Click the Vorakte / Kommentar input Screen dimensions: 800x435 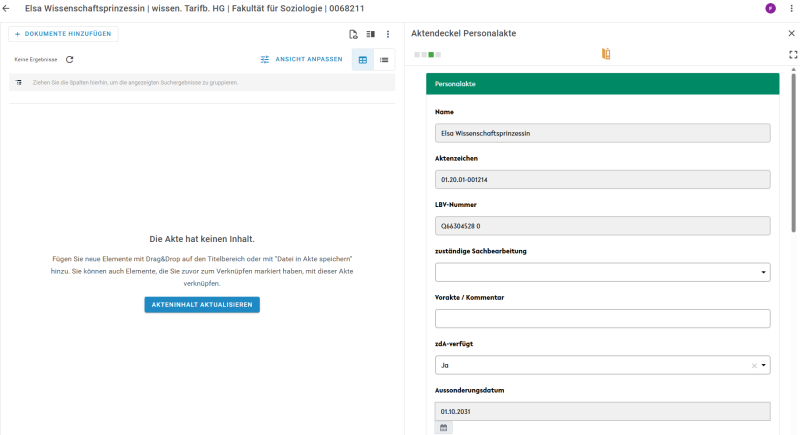click(x=603, y=319)
